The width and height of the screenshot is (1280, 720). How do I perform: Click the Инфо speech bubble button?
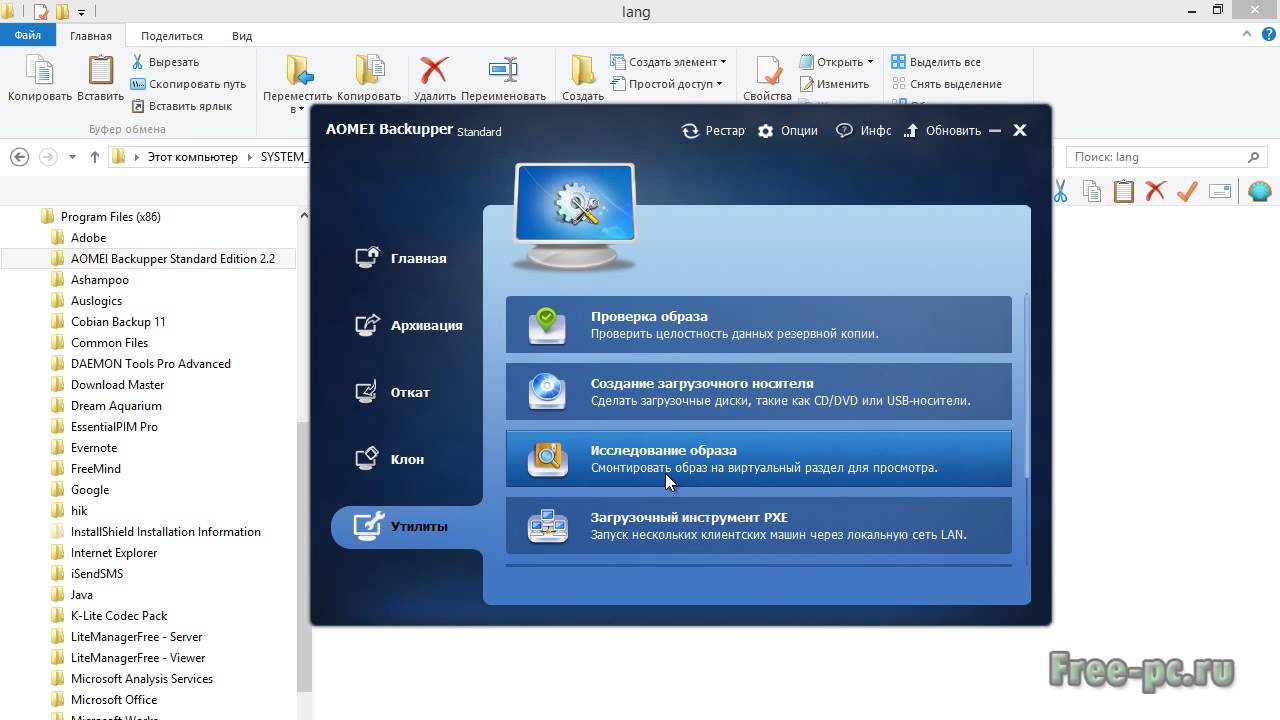[x=863, y=130]
